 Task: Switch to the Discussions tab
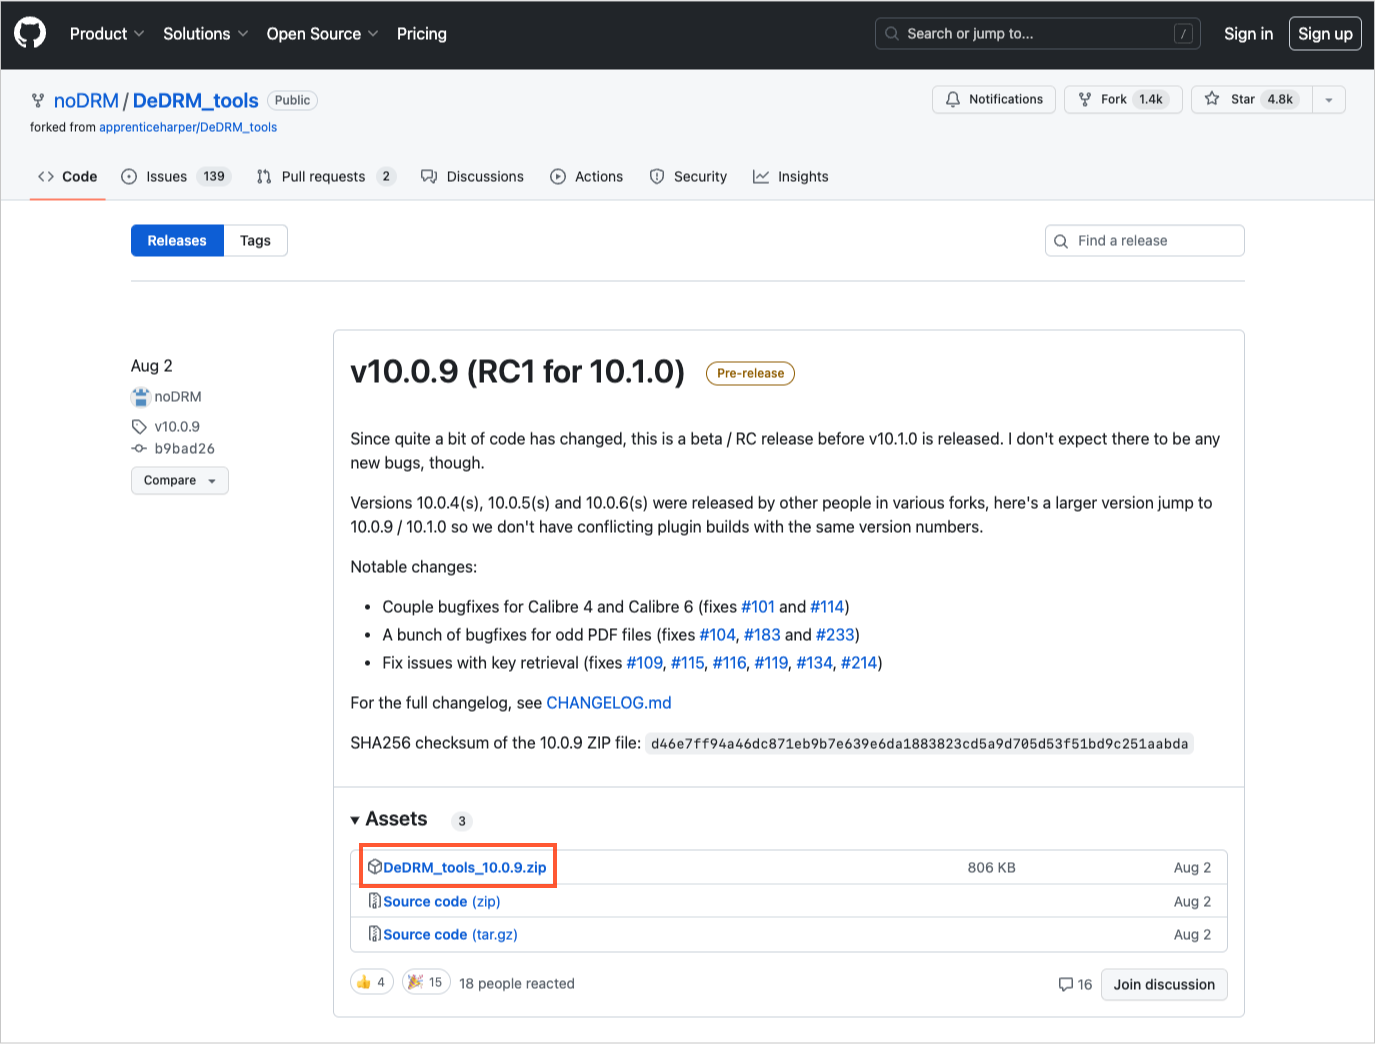click(472, 177)
